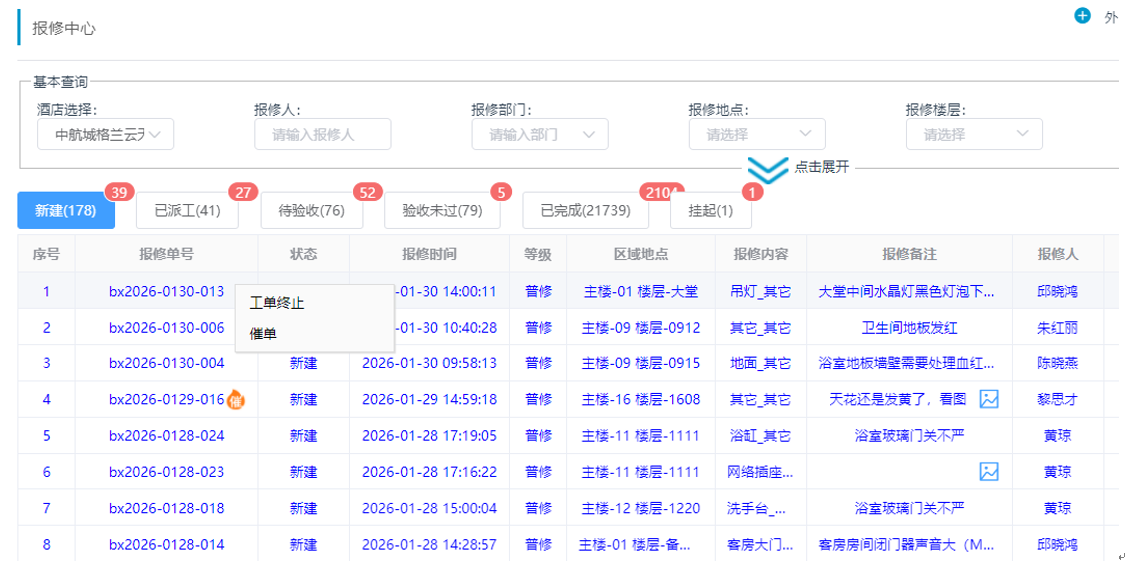The width and height of the screenshot is (1147, 573).
Task: Select 工单终止 from the context menu
Action: [277, 303]
